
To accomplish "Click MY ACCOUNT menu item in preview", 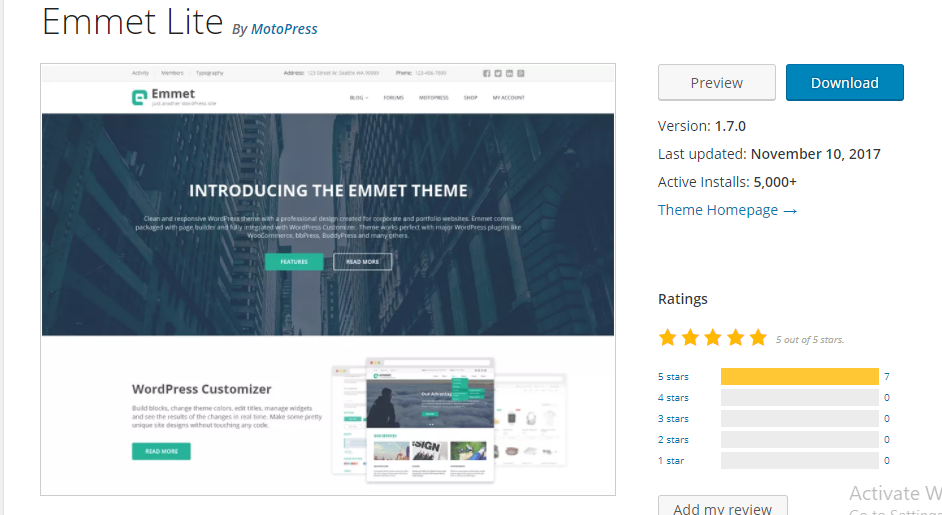I will point(509,97).
